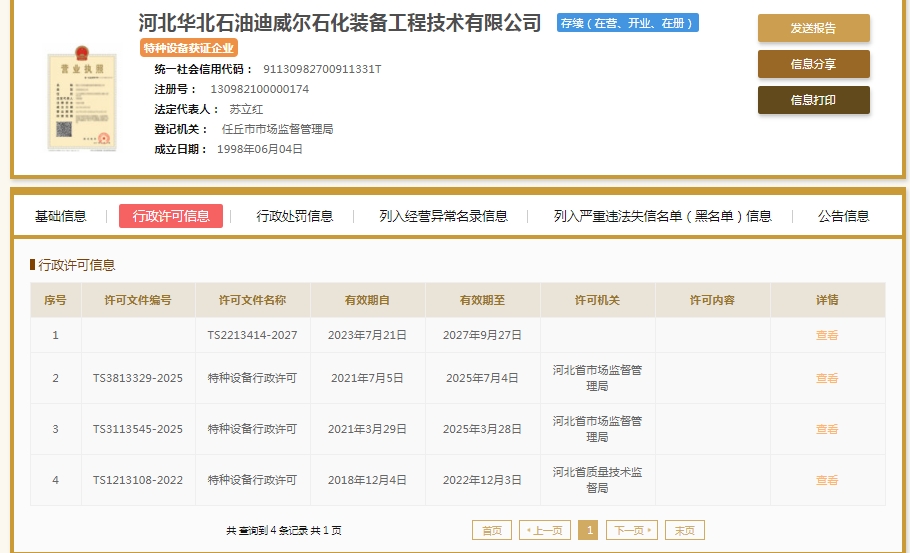910x553 pixels.
Task: Click the 有效期至 column header
Action: [x=482, y=300]
